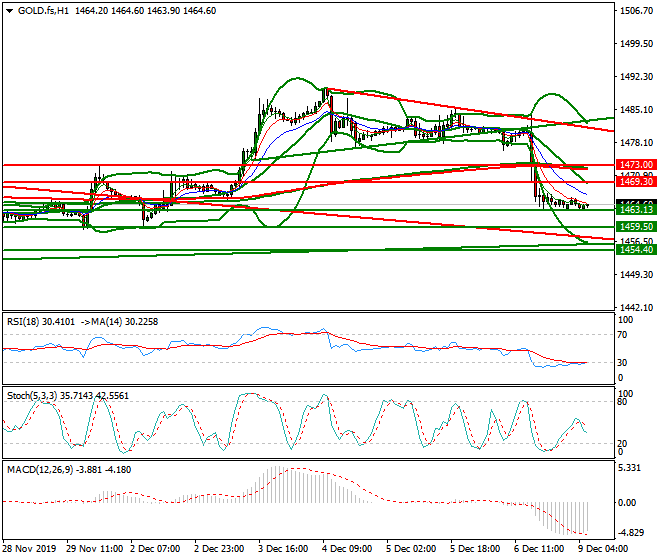660x560 pixels.
Task: Click the 3 Dec 16:00 time label
Action: point(283,549)
